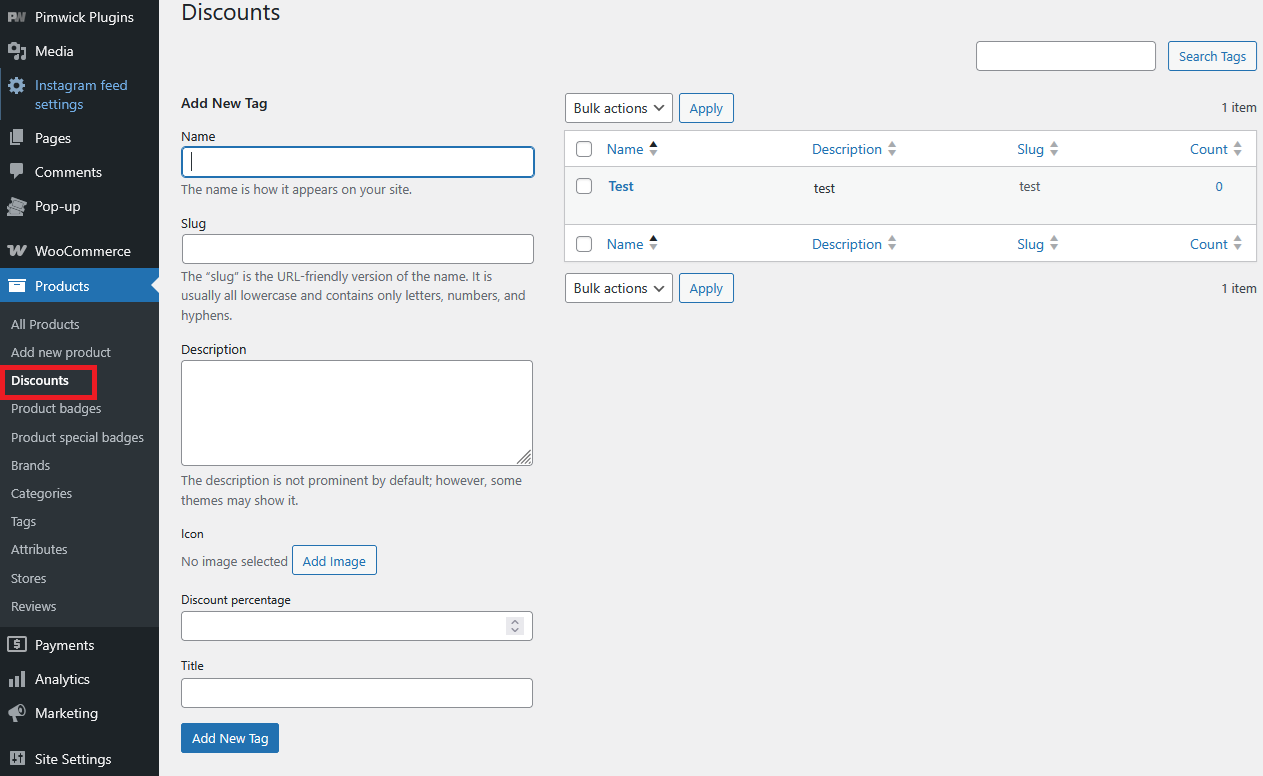Click top Apply button
The height and width of the screenshot is (776, 1263).
(x=706, y=108)
